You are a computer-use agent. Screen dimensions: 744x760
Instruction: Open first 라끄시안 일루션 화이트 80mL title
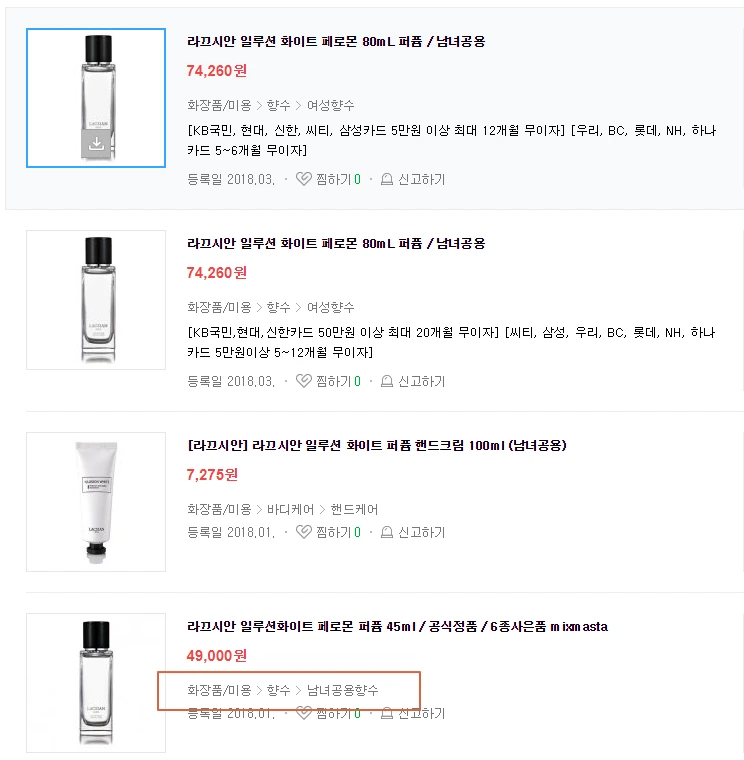336,41
